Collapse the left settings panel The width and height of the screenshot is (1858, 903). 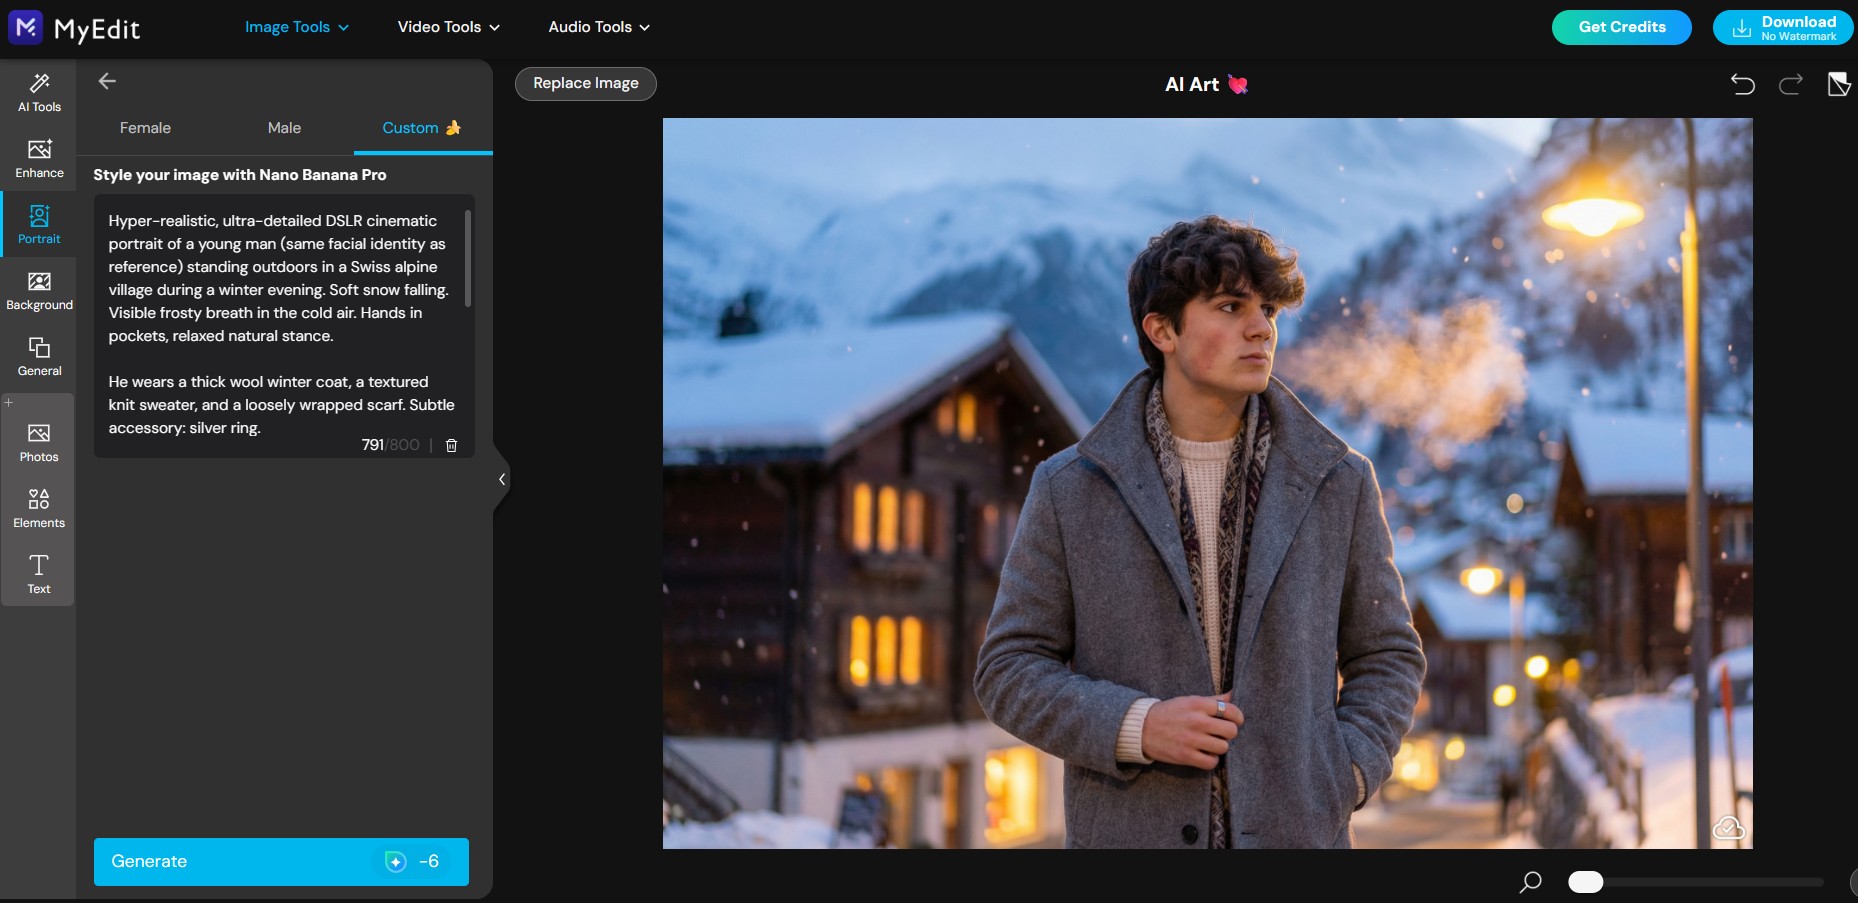pyautogui.click(x=501, y=479)
